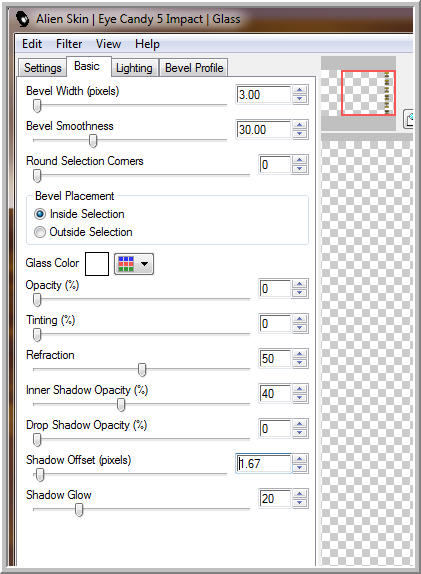
Task: Open the View menu
Action: (x=108, y=44)
